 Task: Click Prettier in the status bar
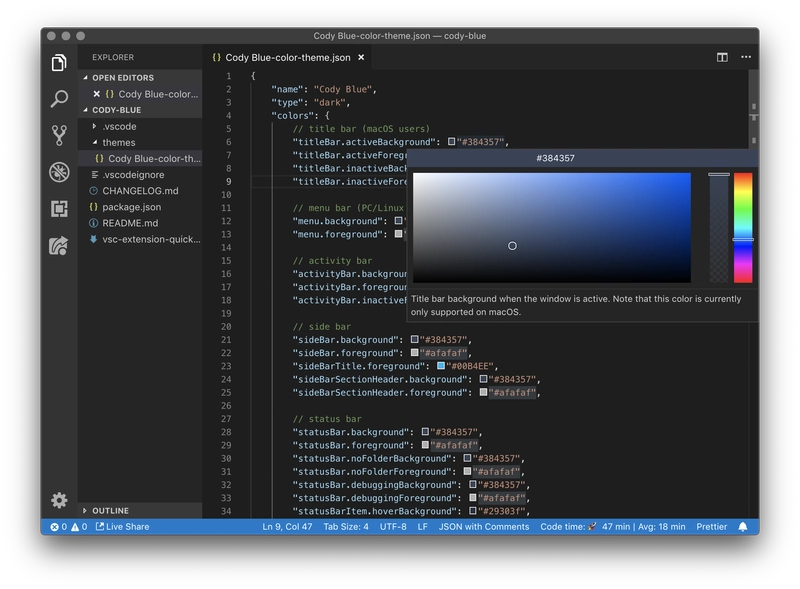point(712,527)
